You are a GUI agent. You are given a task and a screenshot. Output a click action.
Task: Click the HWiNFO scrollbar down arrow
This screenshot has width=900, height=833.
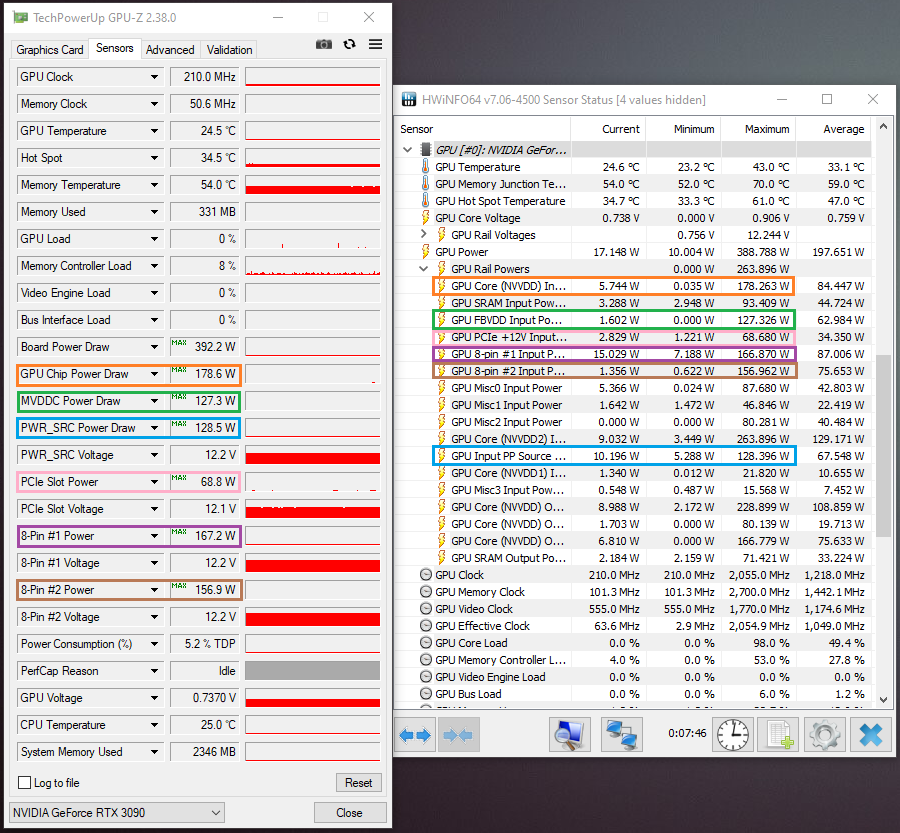pos(883,699)
